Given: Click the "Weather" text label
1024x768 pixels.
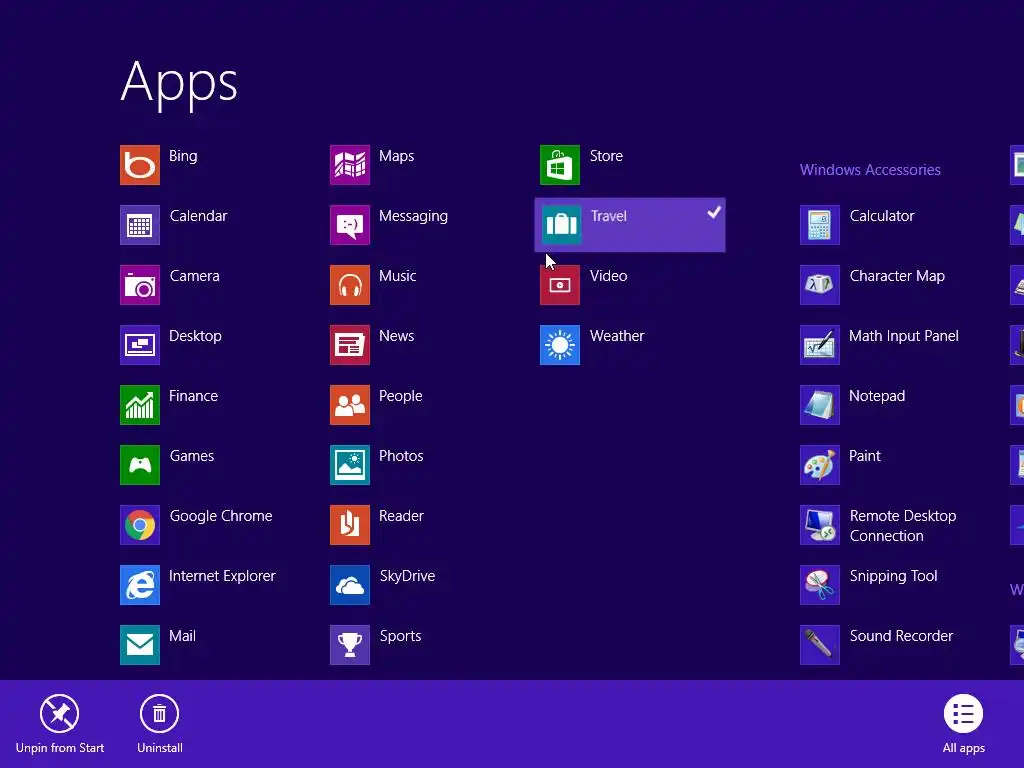Looking at the screenshot, I should pyautogui.click(x=617, y=336).
